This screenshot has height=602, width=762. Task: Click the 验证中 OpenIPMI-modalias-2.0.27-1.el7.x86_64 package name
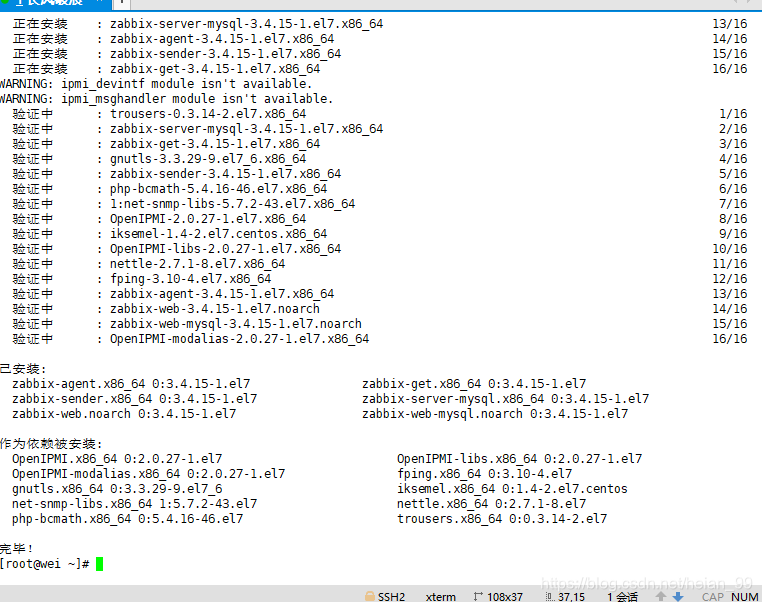pyautogui.click(x=240, y=339)
